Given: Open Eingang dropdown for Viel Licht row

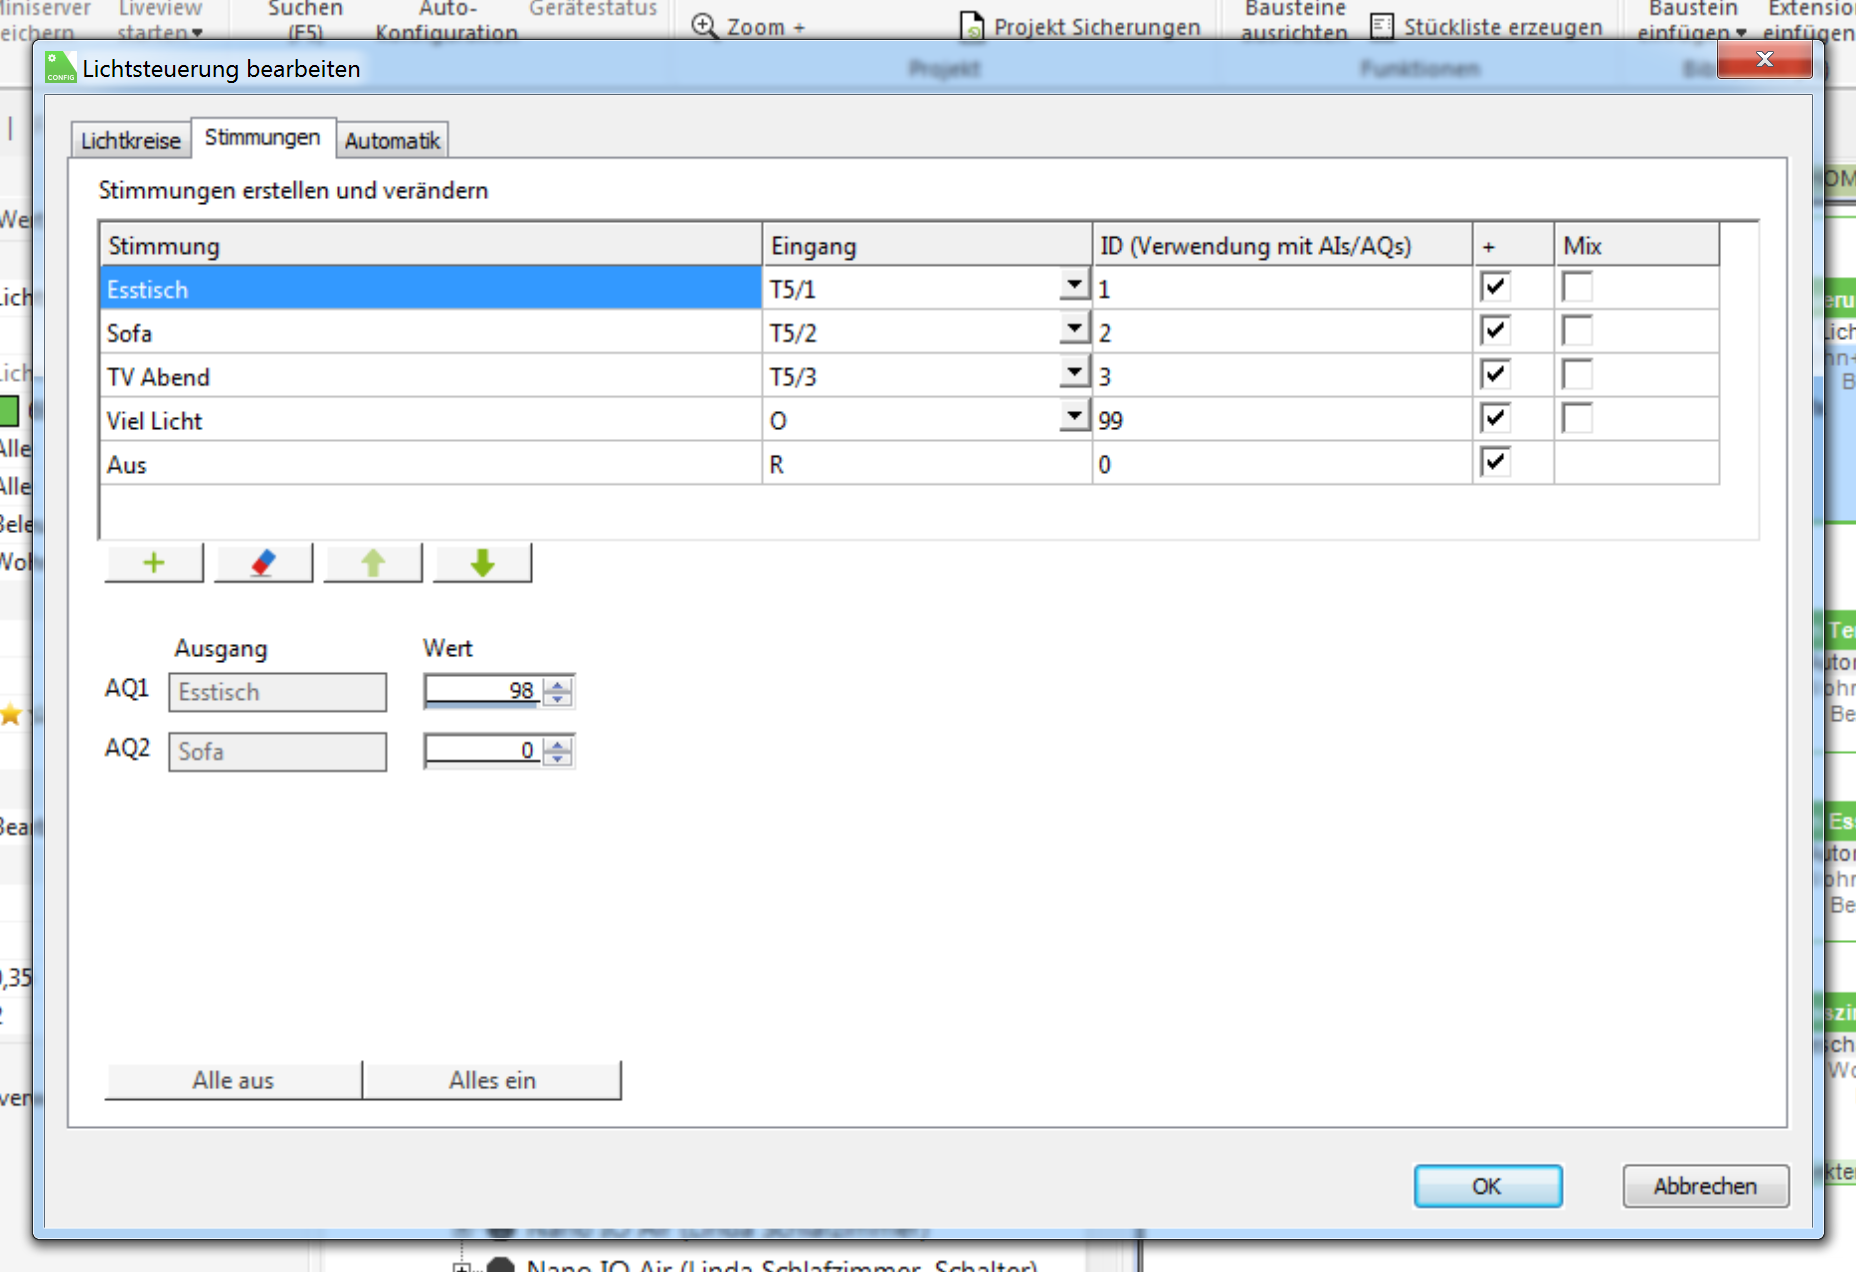Looking at the screenshot, I should click(x=1074, y=416).
